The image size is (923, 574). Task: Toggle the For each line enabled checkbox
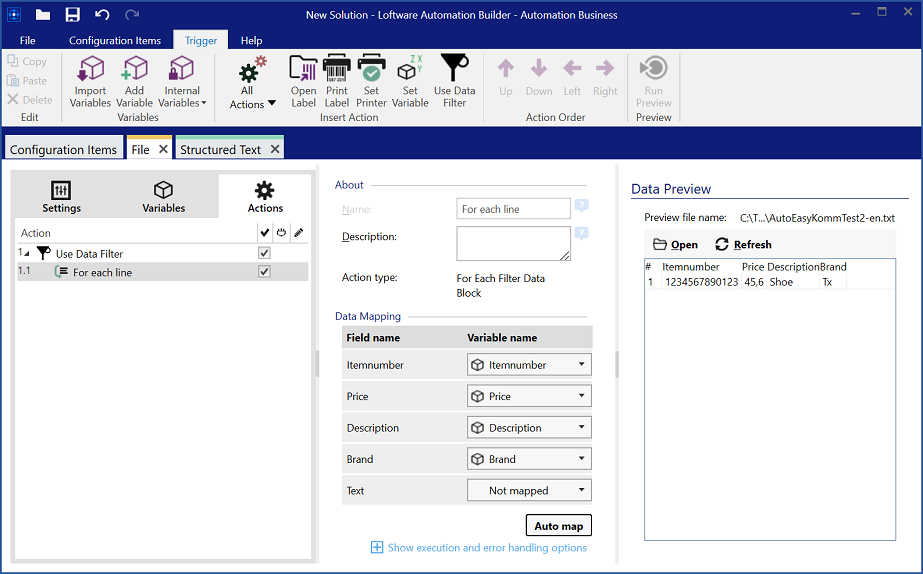(x=264, y=272)
